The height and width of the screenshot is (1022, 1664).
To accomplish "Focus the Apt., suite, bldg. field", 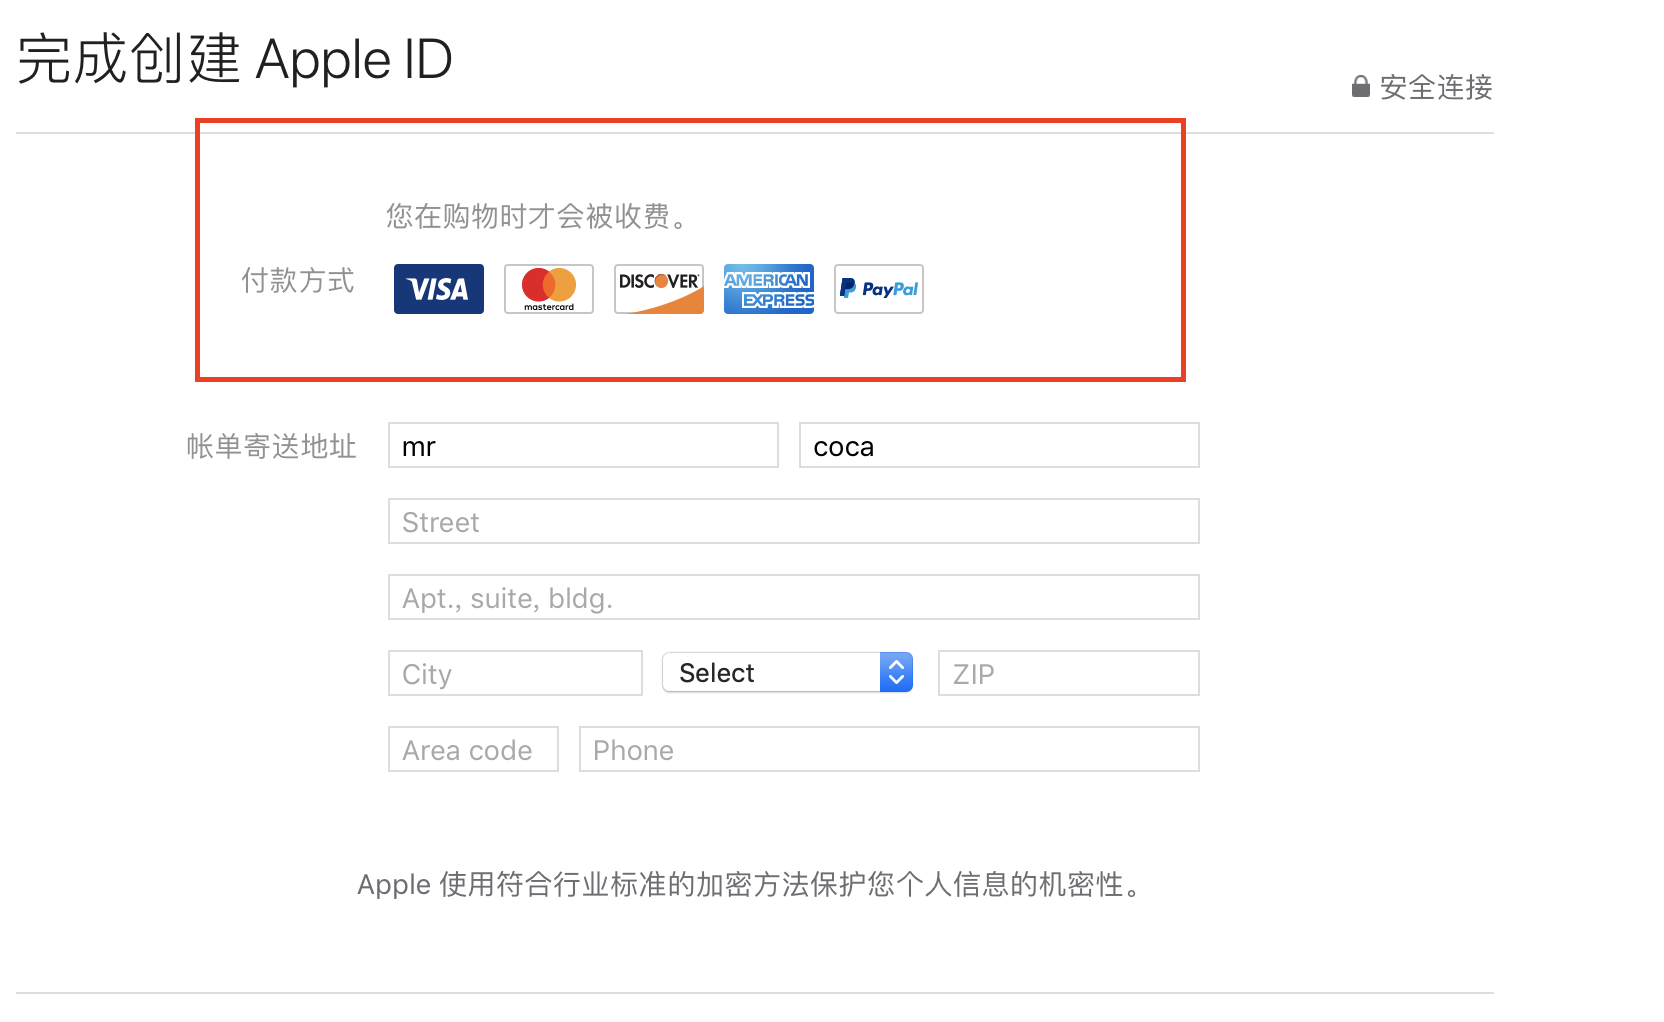I will (793, 598).
